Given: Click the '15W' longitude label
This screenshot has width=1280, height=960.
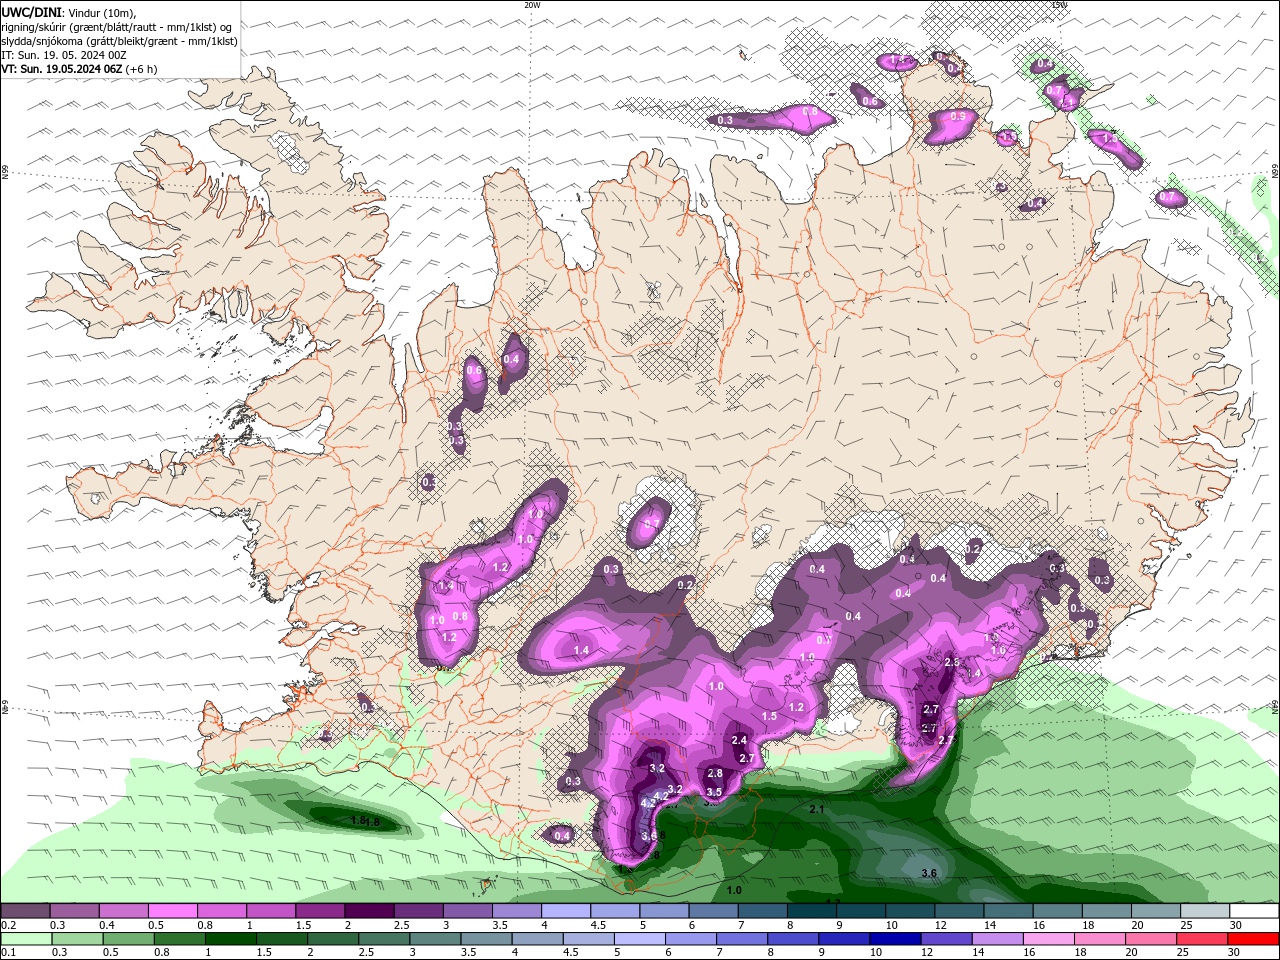Looking at the screenshot, I should click(1059, 5).
